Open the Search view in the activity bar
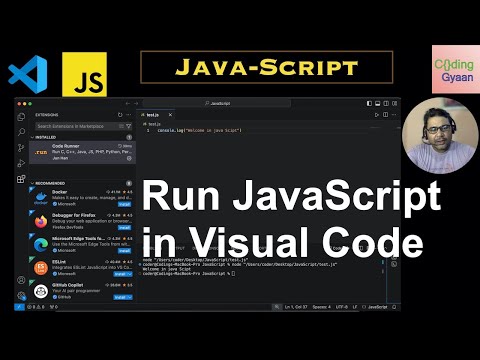 (21, 132)
